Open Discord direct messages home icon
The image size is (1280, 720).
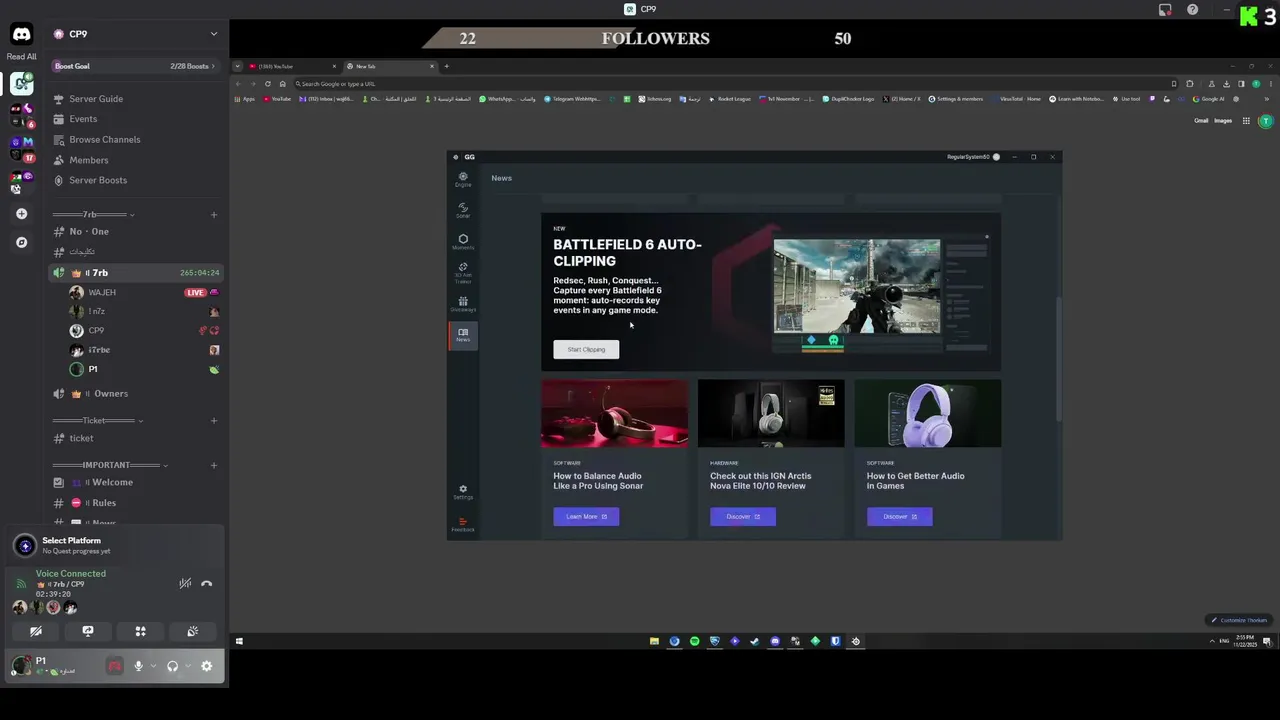(21, 34)
